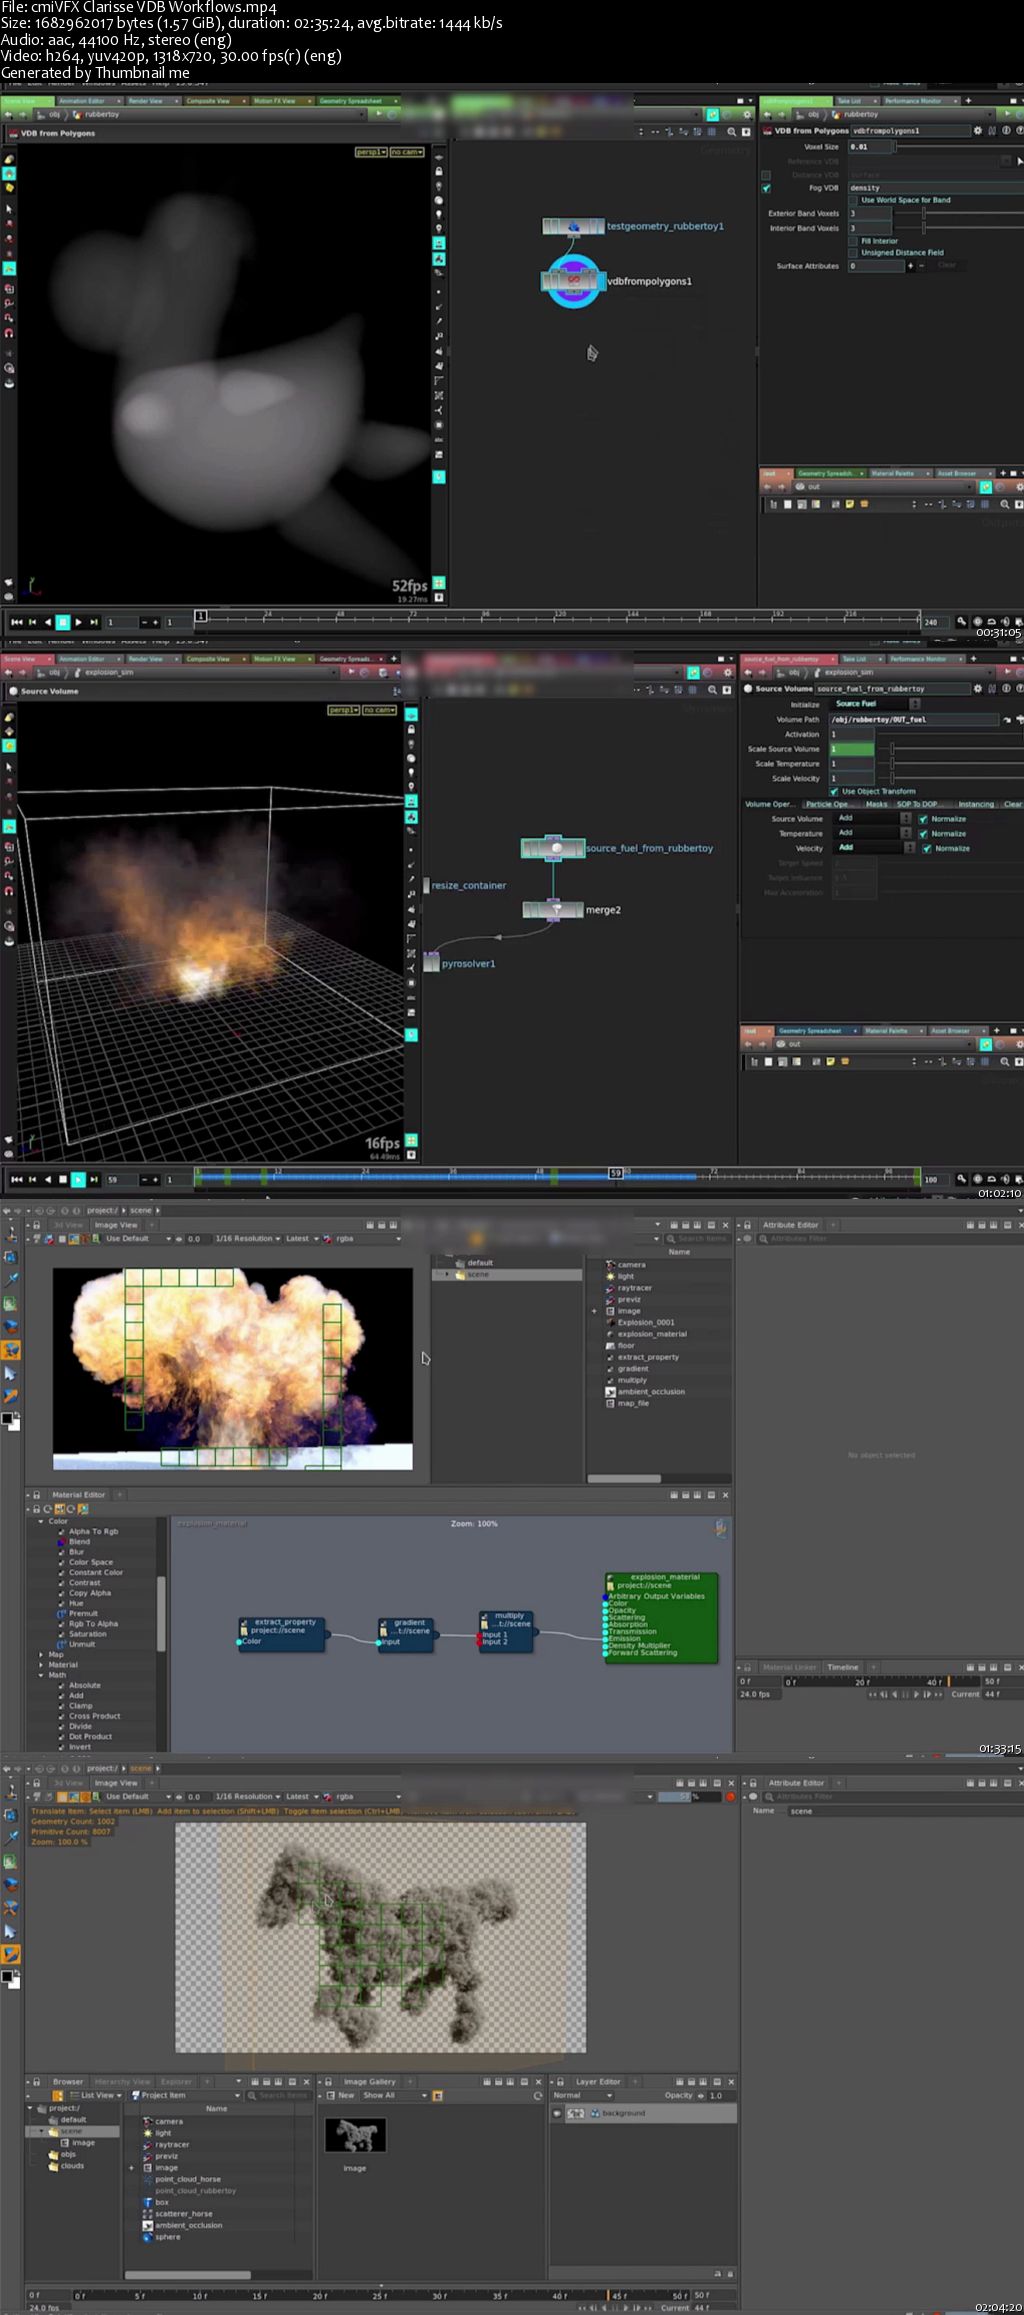Switch to Hierarchy View tab in horse frame
This screenshot has height=2315, width=1024.
click(122, 2081)
